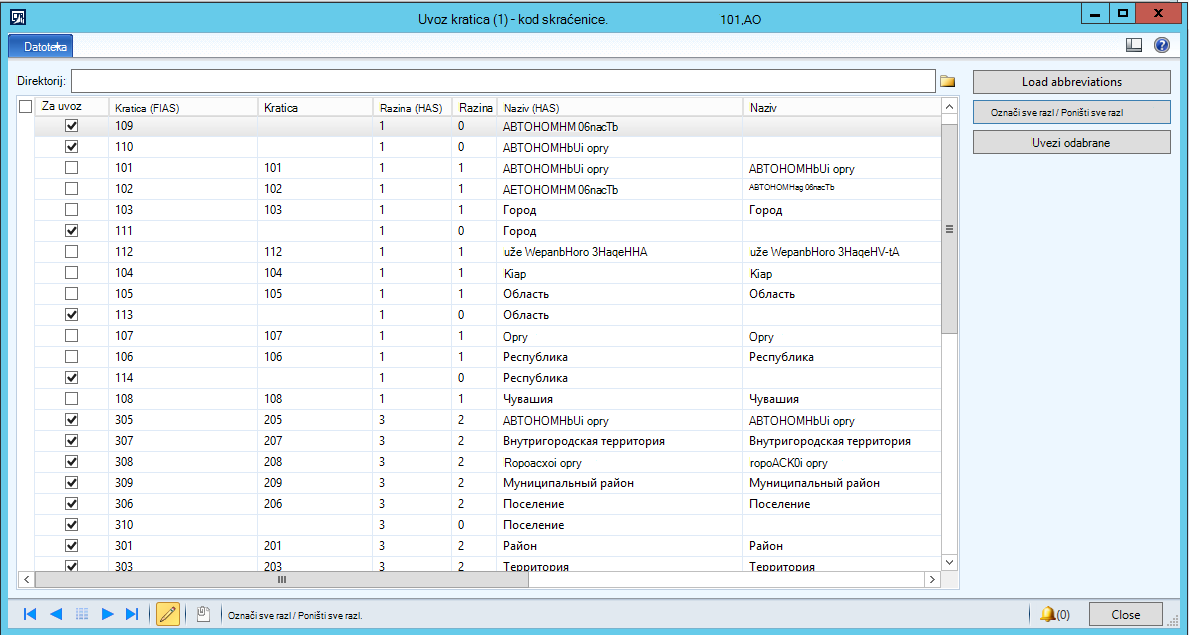Sort by Za uvoz column header

(72, 107)
